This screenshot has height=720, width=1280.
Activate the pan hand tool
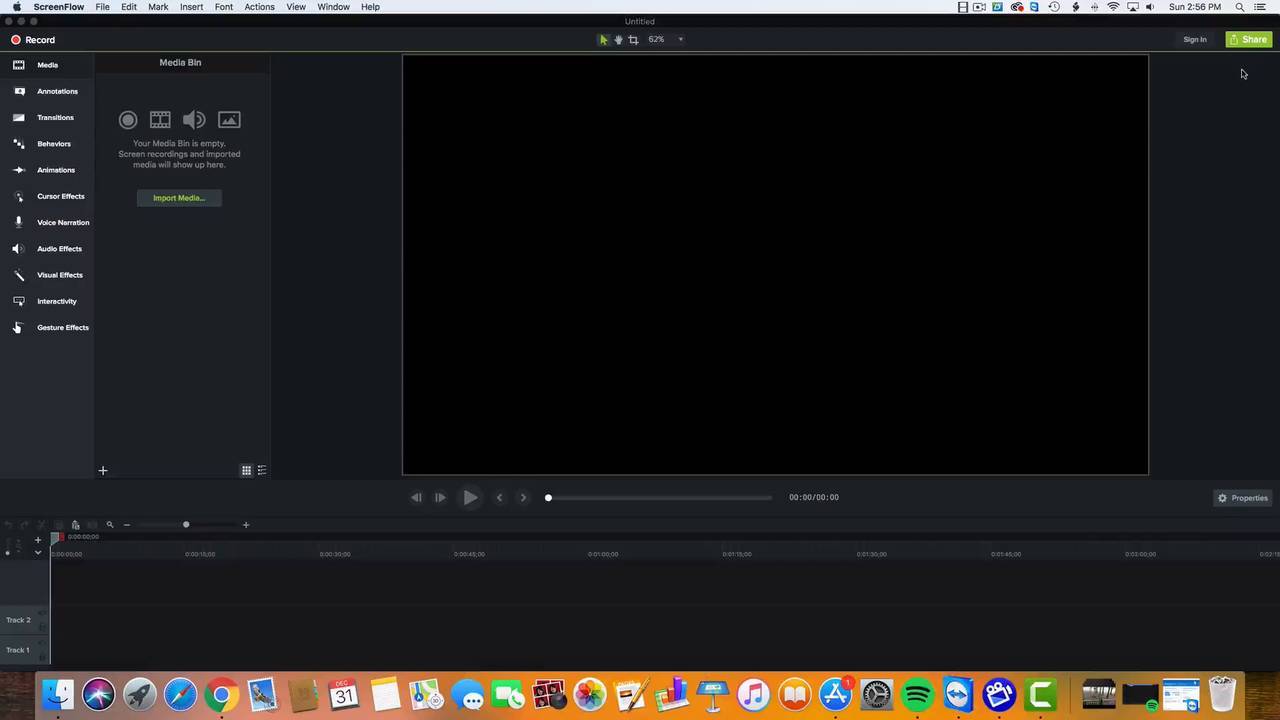[618, 40]
